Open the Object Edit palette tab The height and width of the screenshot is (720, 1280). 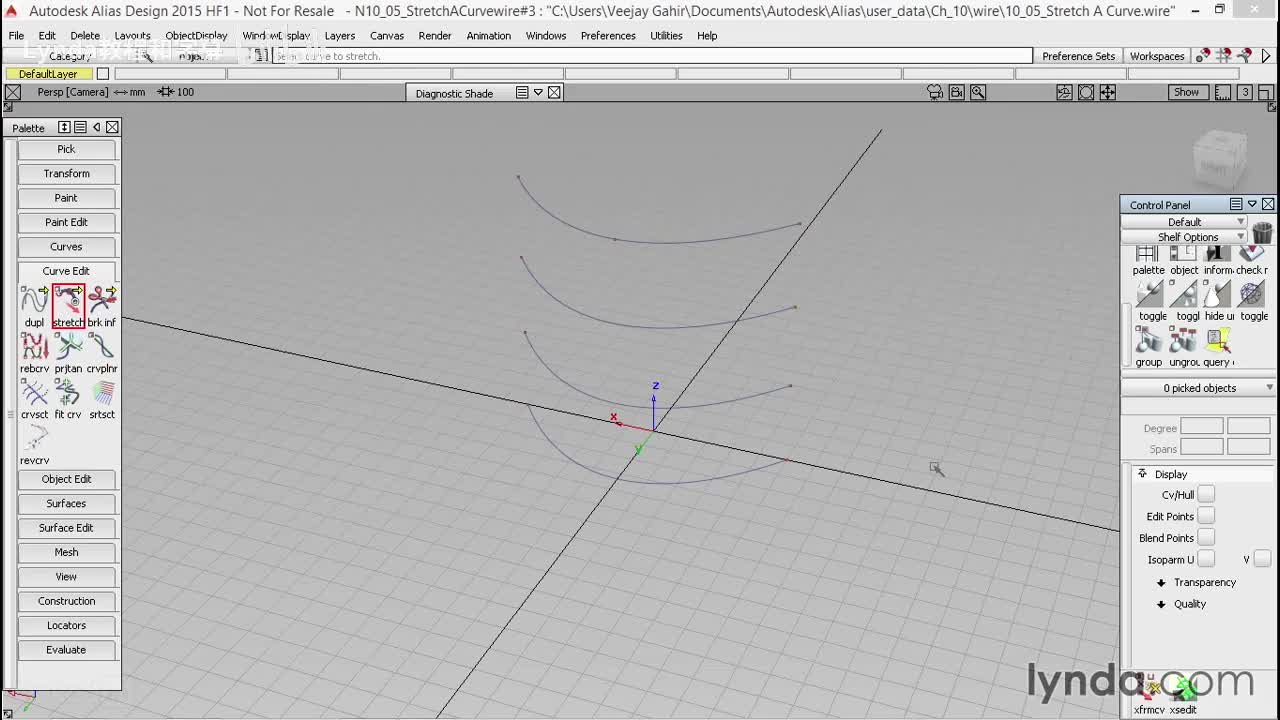pyautogui.click(x=66, y=479)
